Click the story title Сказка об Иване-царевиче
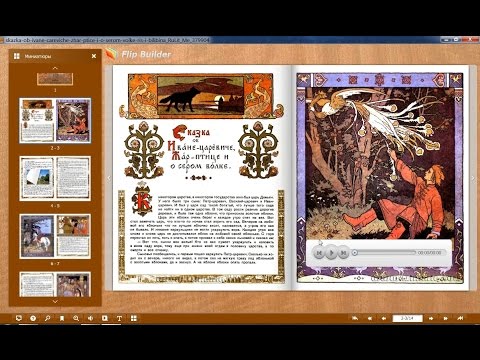 tap(201, 149)
